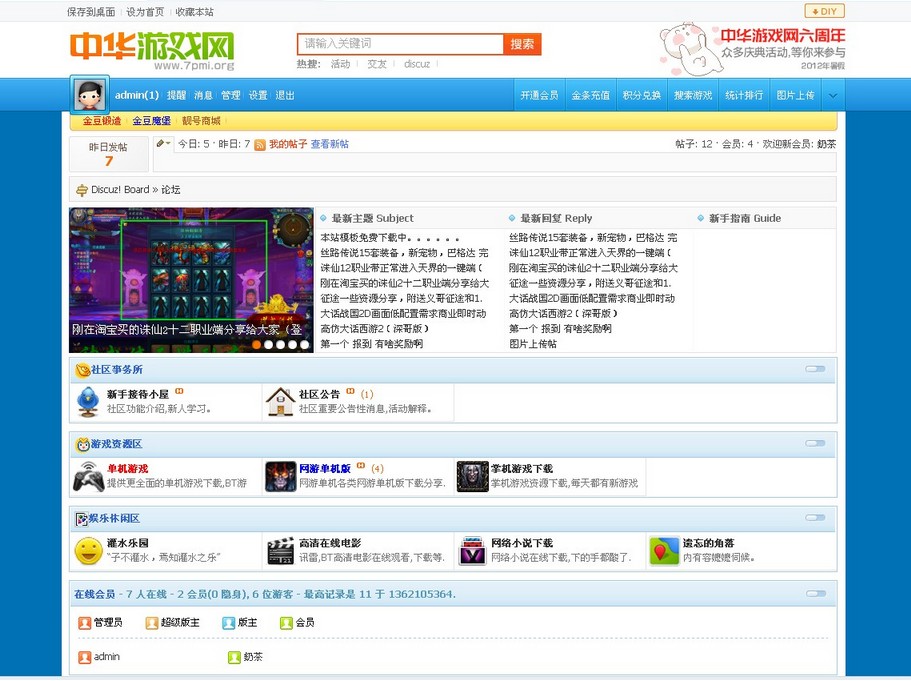
Task: Click the 管理 admin link
Action: (x=231, y=95)
